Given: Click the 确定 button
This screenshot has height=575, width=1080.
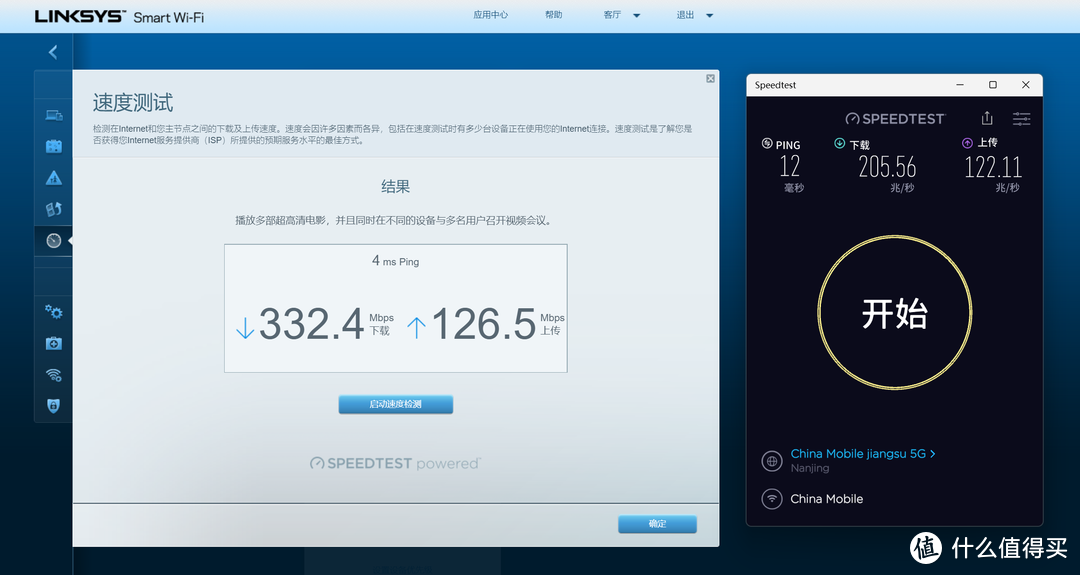Looking at the screenshot, I should (x=657, y=524).
